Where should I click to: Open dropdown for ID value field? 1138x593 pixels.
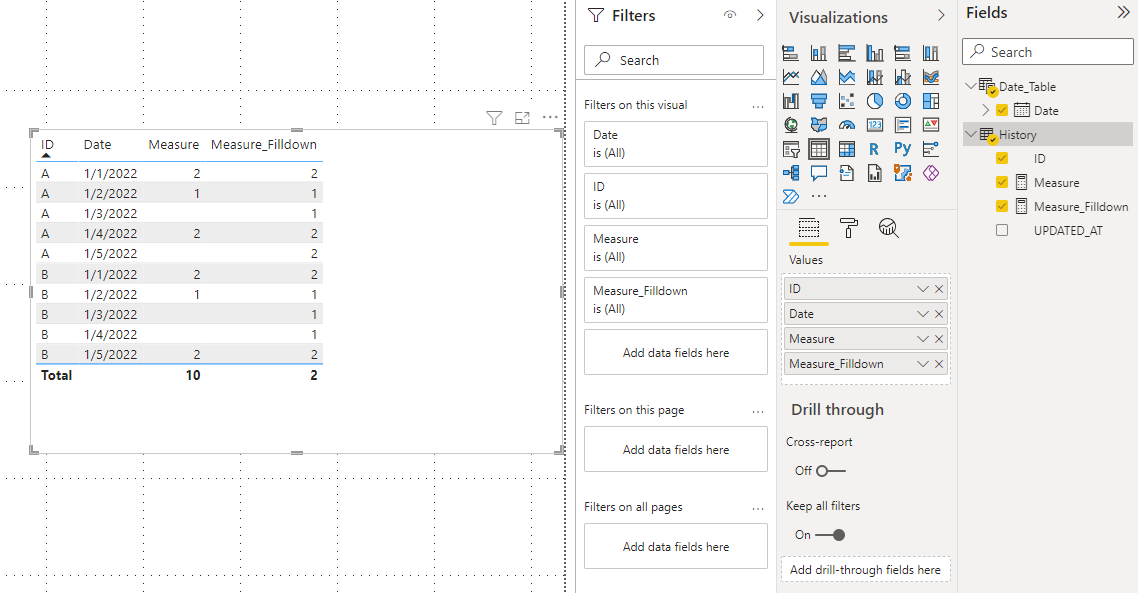coord(922,289)
